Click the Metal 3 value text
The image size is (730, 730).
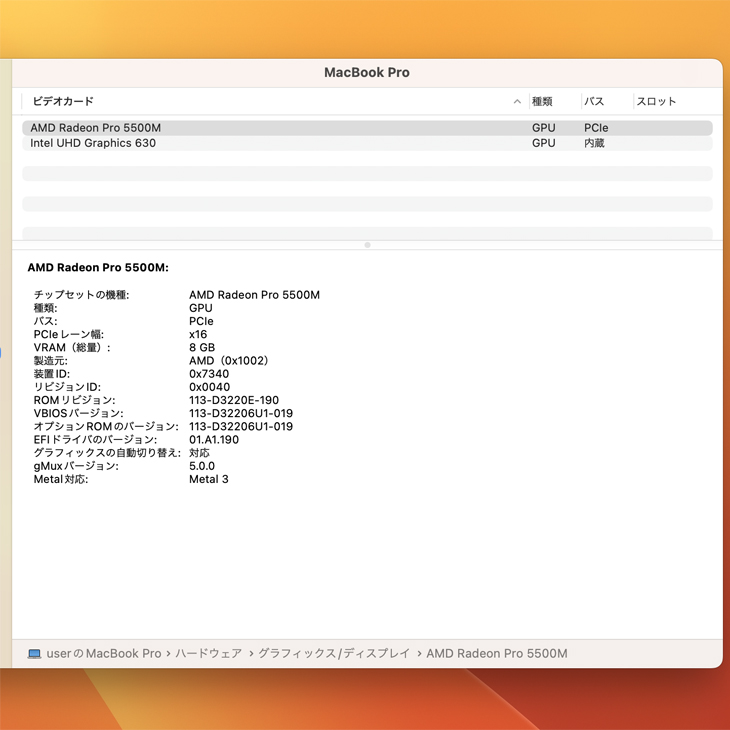pos(208,479)
